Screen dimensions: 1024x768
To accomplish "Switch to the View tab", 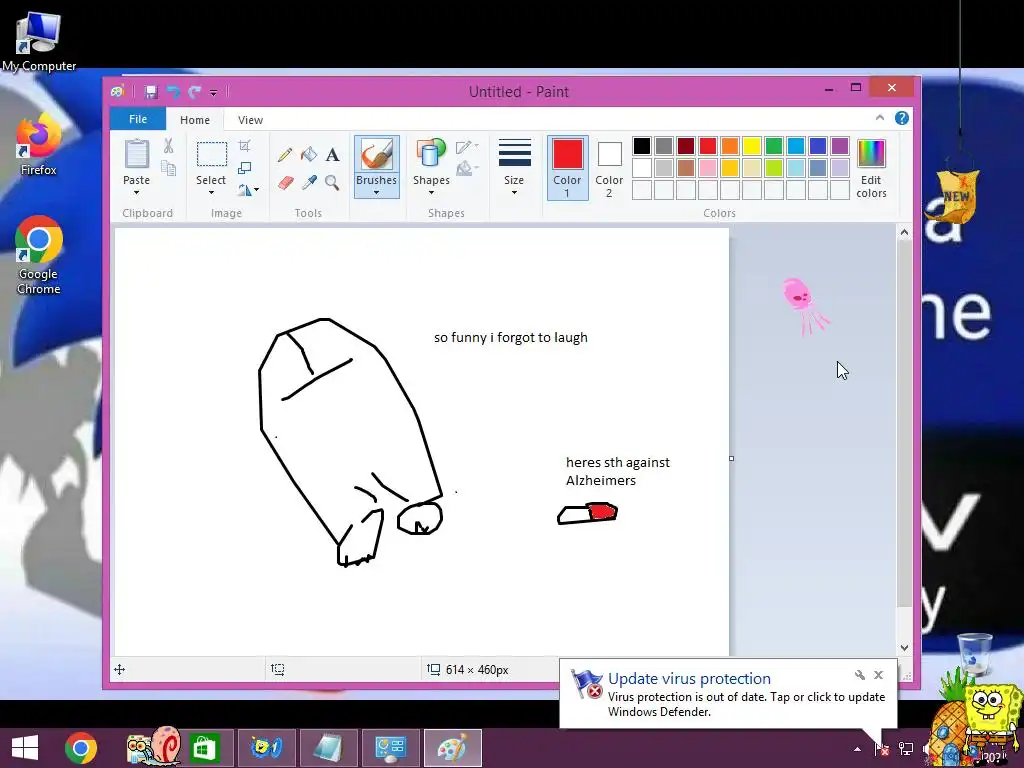I will click(x=250, y=120).
